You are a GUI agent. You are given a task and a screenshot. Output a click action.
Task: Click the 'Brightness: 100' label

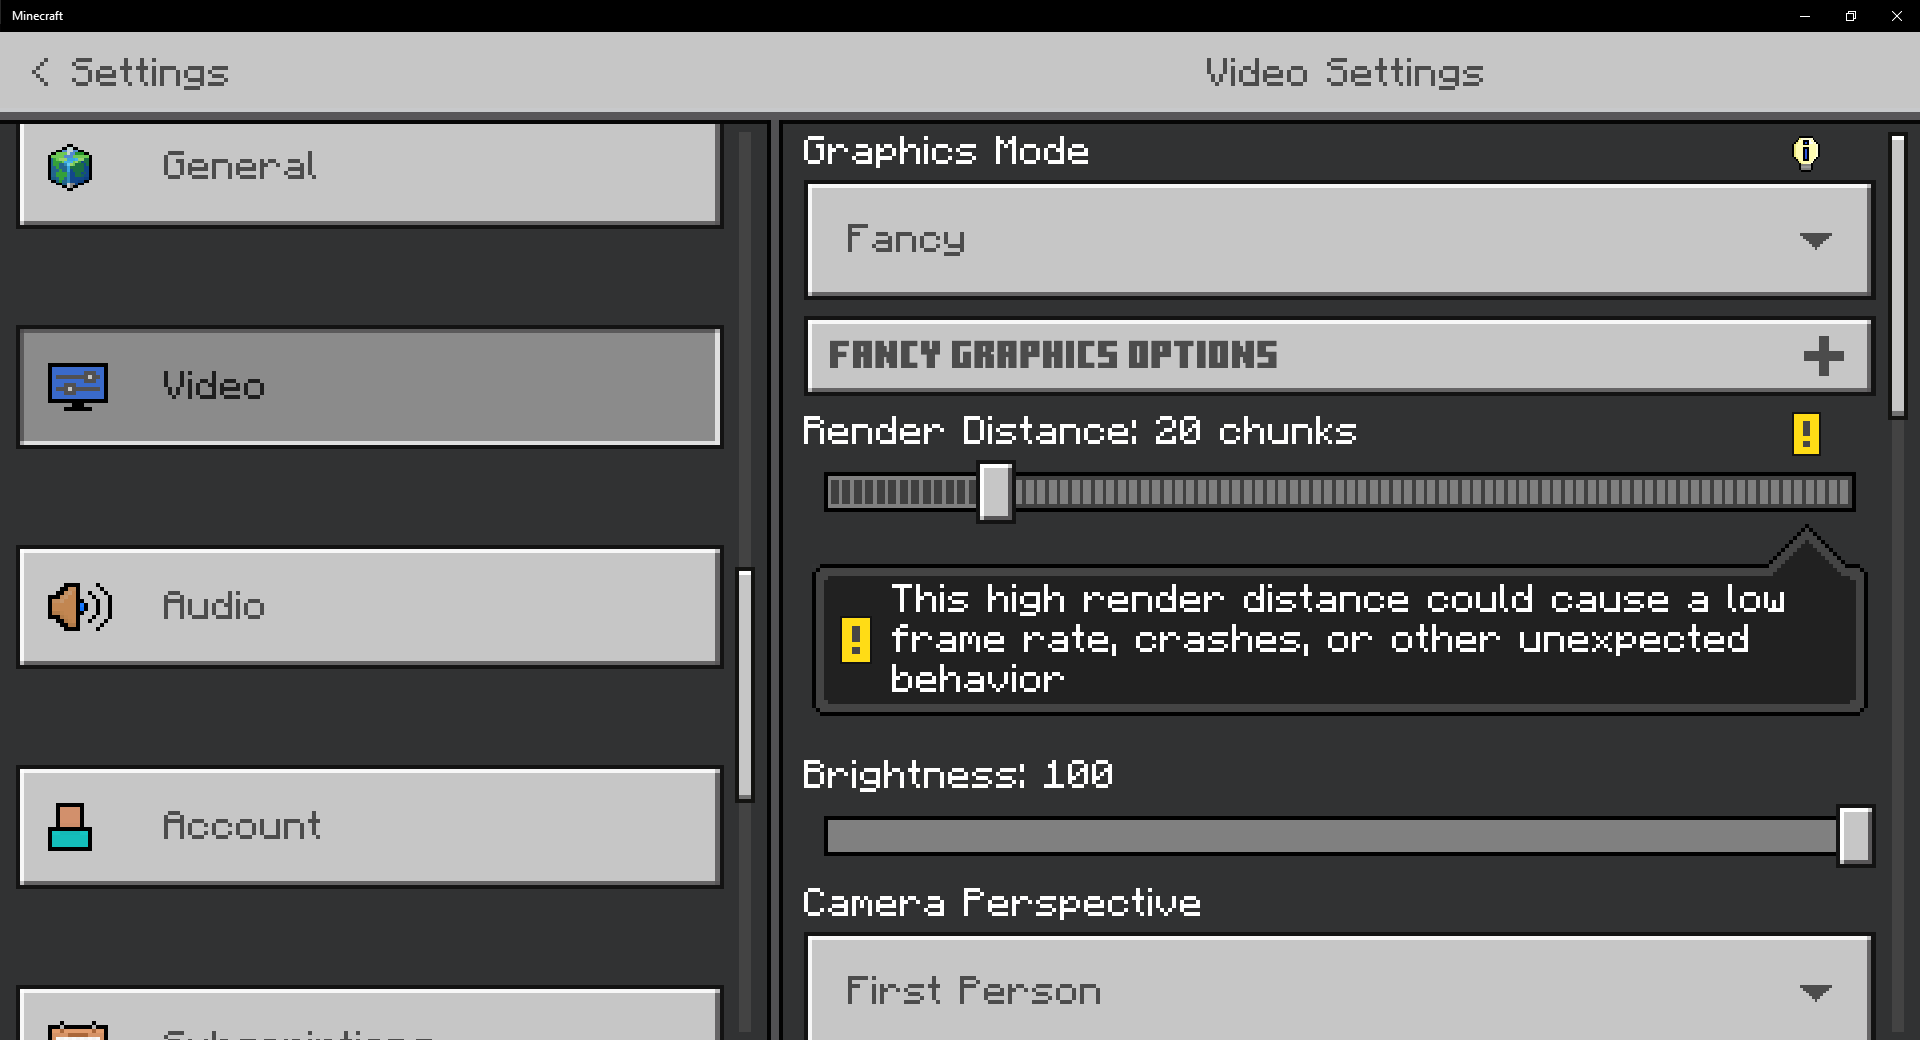click(x=958, y=775)
